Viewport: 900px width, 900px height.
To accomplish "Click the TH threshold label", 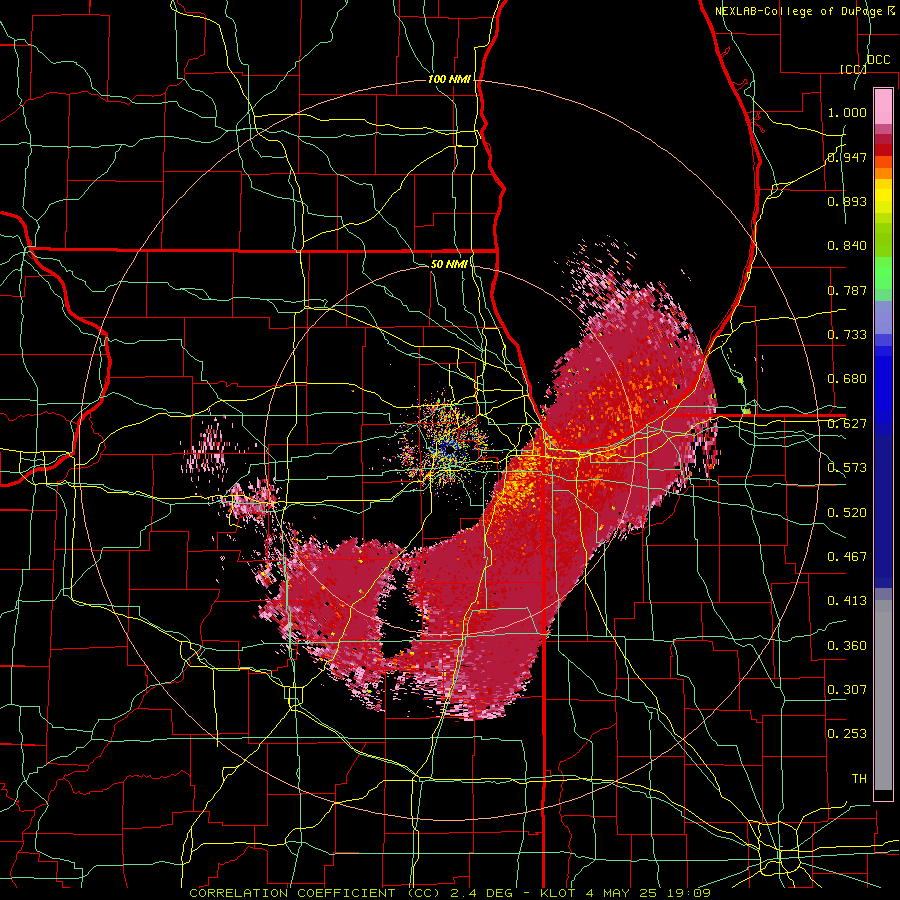I will tap(859, 779).
